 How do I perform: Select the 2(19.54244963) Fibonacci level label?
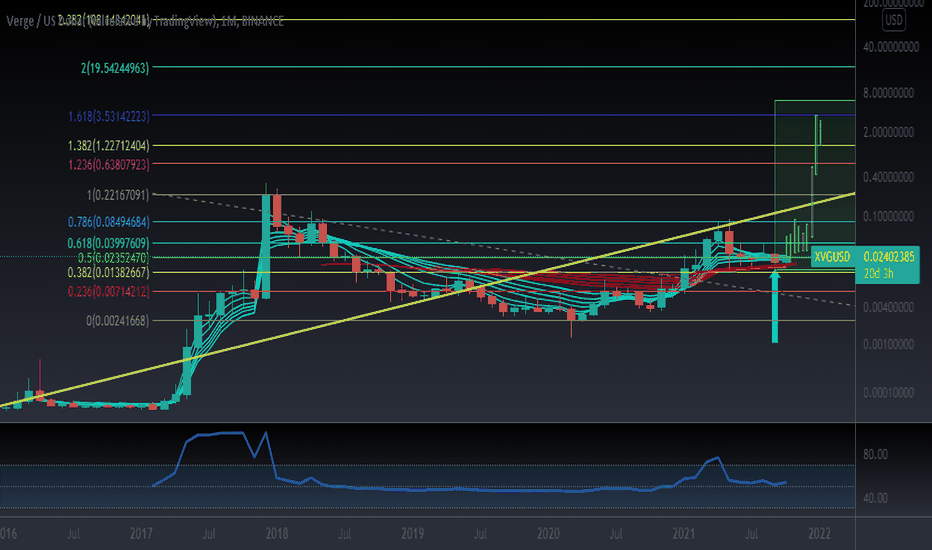(x=115, y=68)
